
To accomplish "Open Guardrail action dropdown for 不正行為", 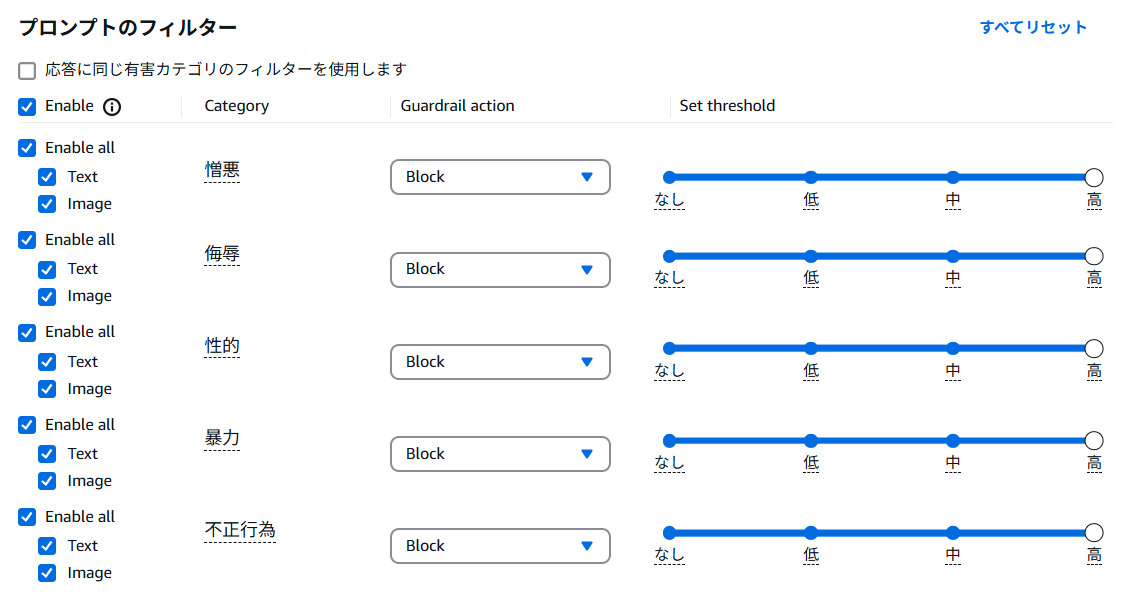I will [500, 546].
